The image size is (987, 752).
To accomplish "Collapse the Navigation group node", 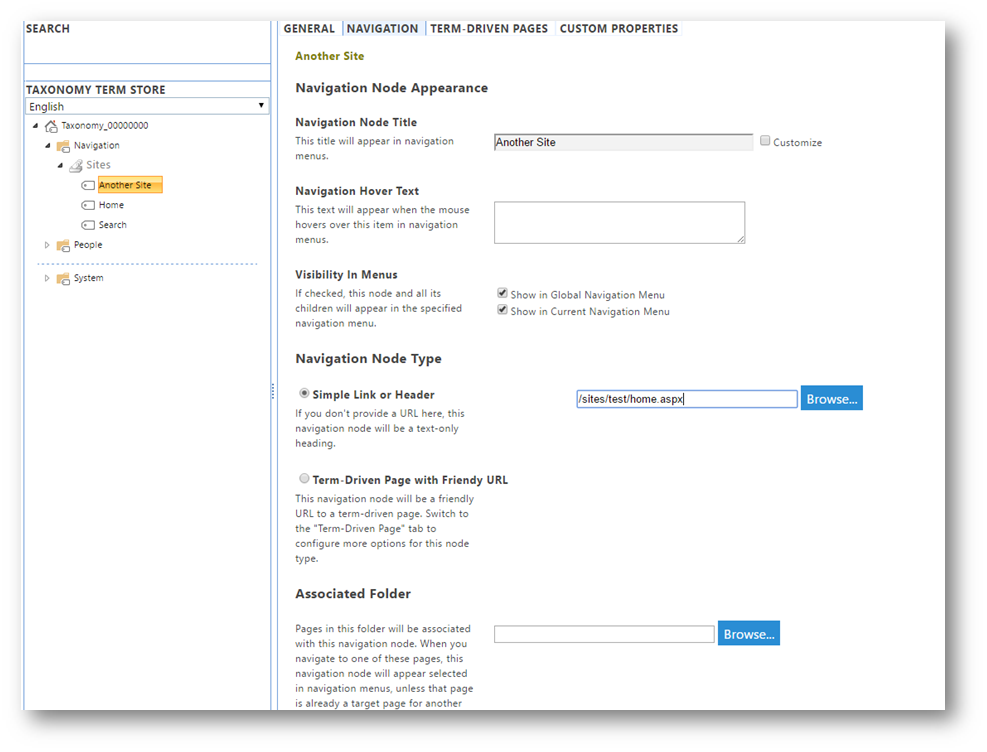I will tap(48, 146).
